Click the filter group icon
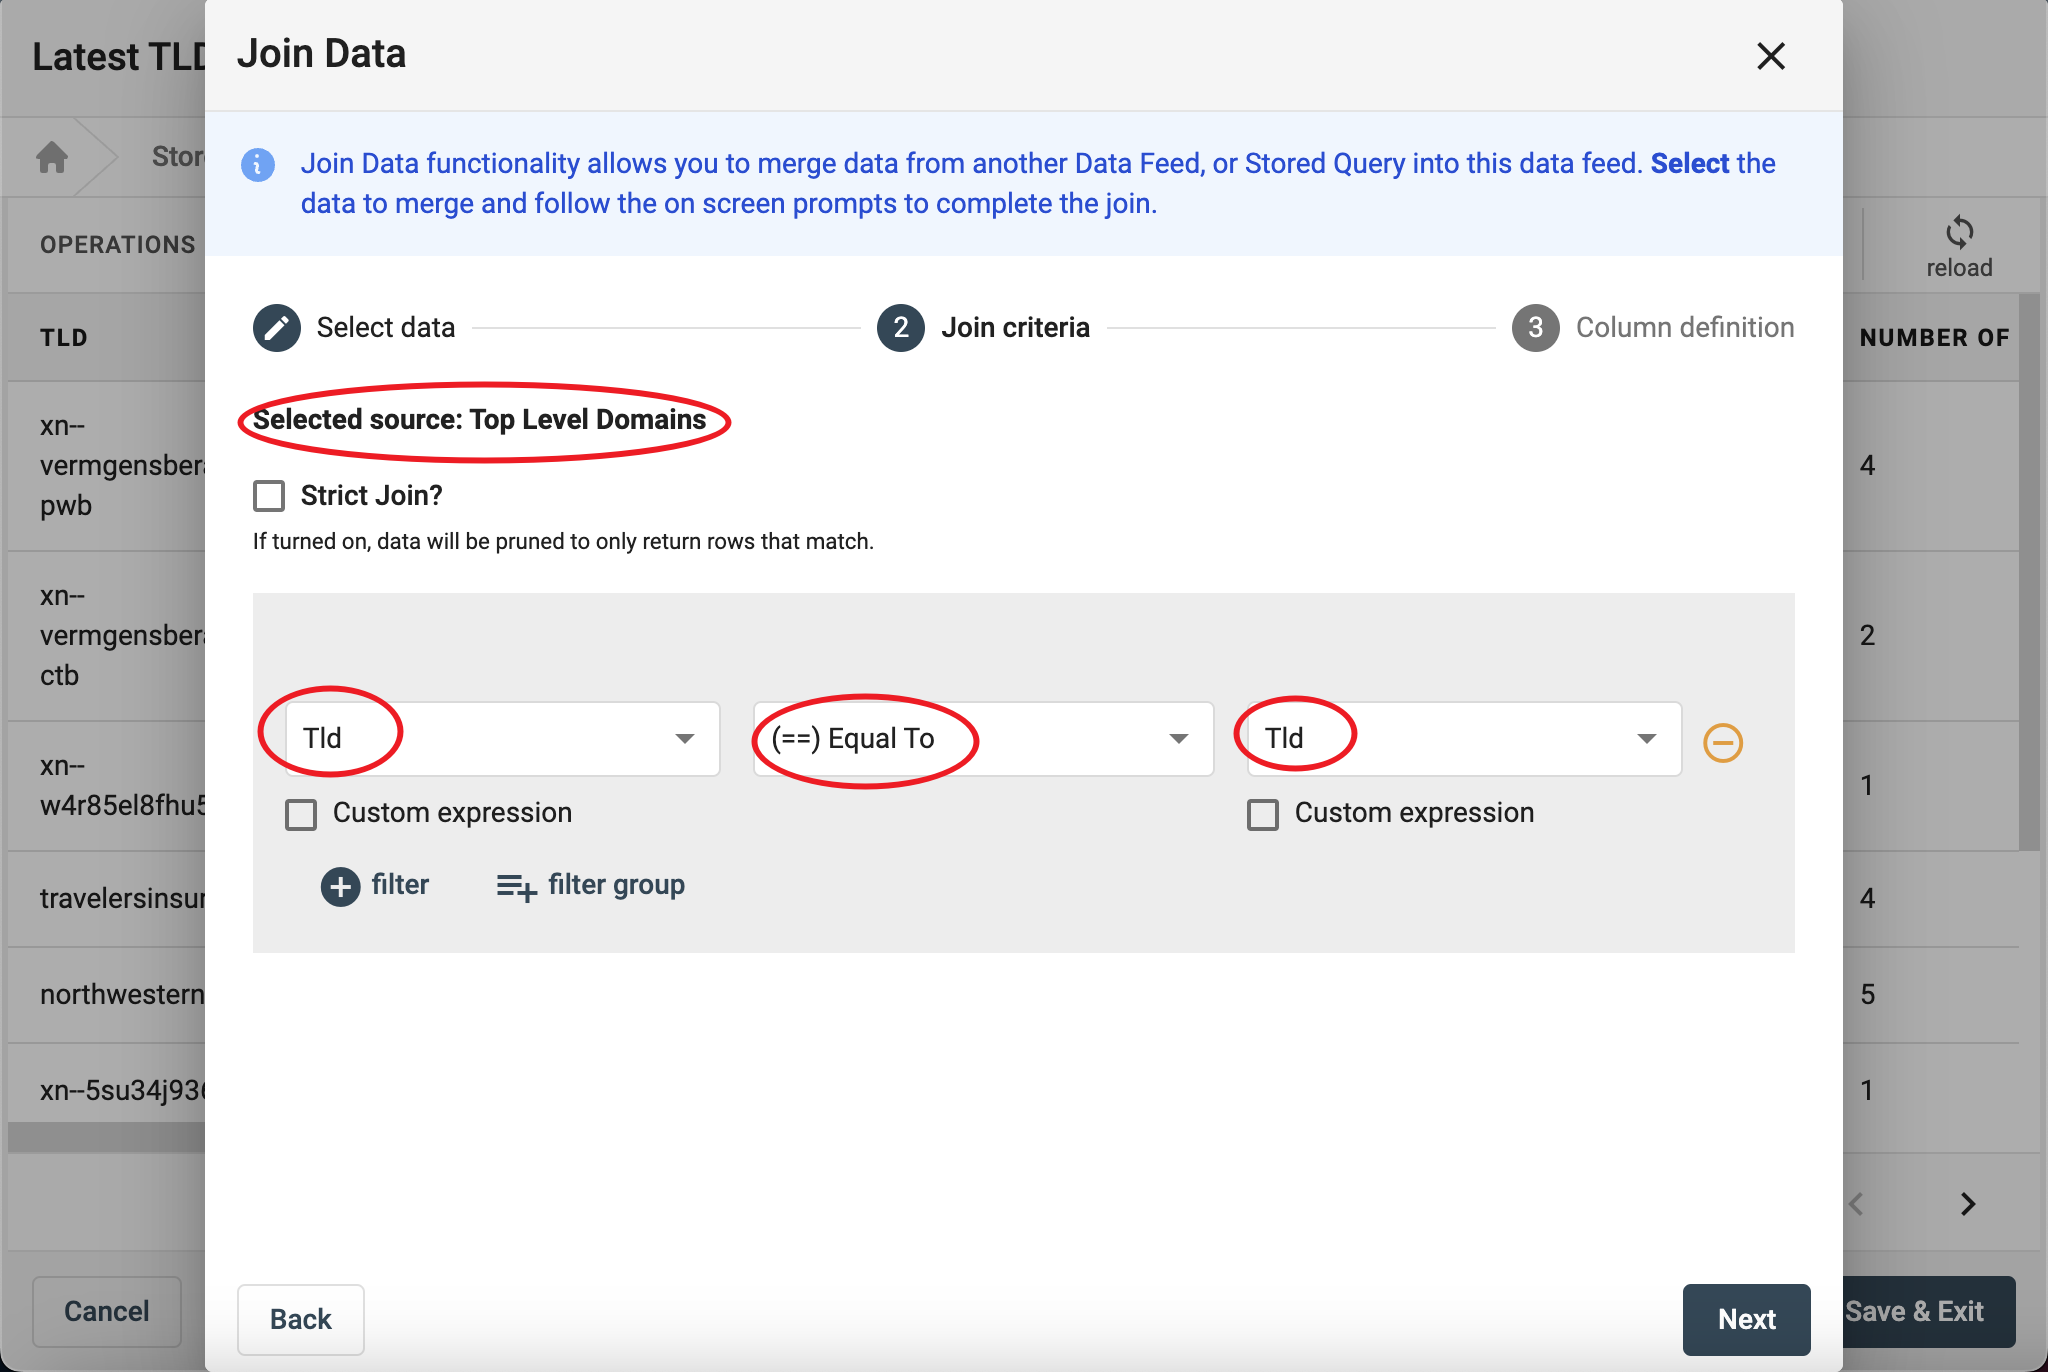This screenshot has width=2048, height=1372. tap(516, 886)
